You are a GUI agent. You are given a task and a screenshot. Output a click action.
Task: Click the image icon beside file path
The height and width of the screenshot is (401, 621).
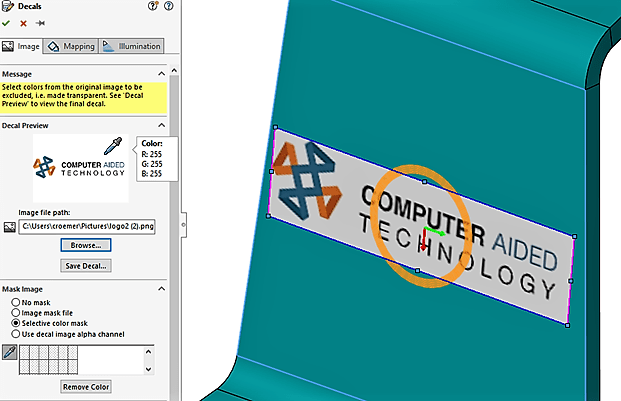(x=10, y=227)
